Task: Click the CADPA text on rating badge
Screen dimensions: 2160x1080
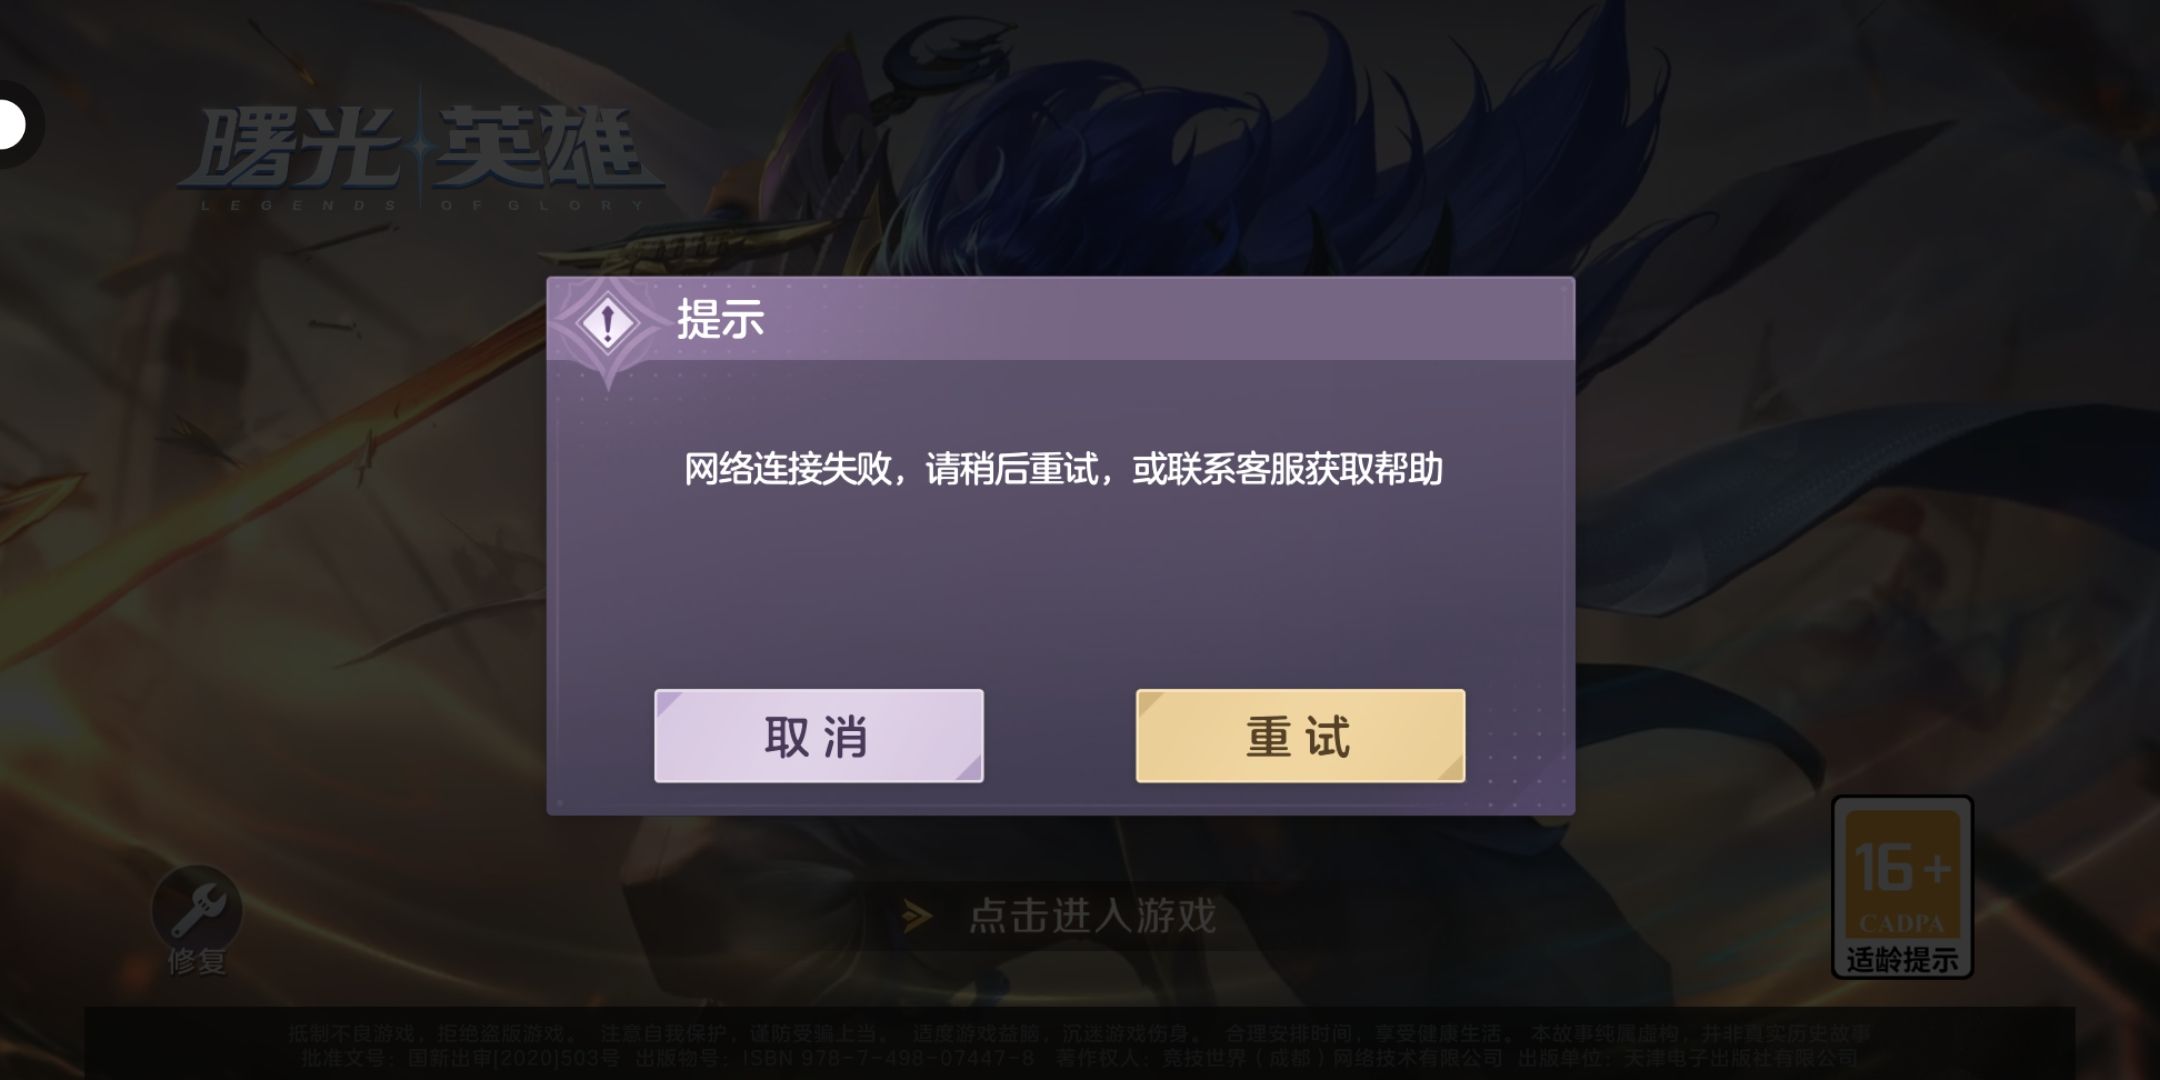Action: coord(1901,923)
